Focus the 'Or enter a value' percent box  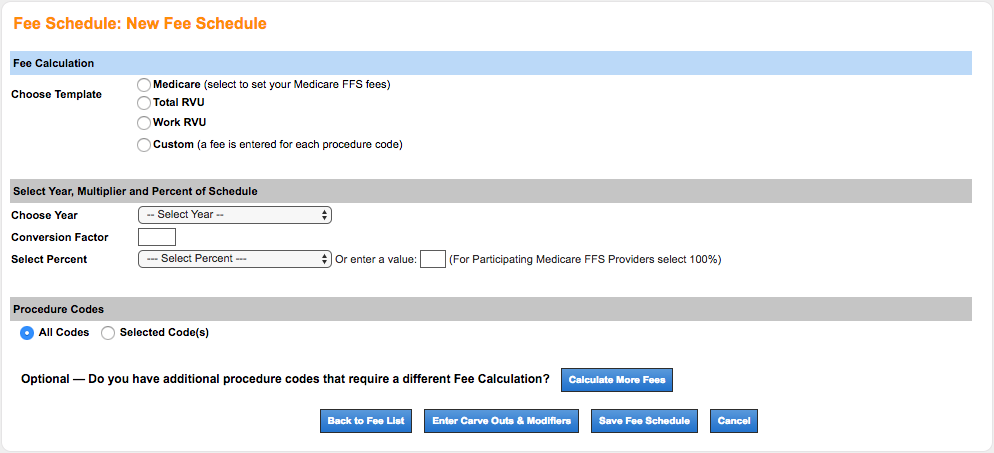(432, 259)
